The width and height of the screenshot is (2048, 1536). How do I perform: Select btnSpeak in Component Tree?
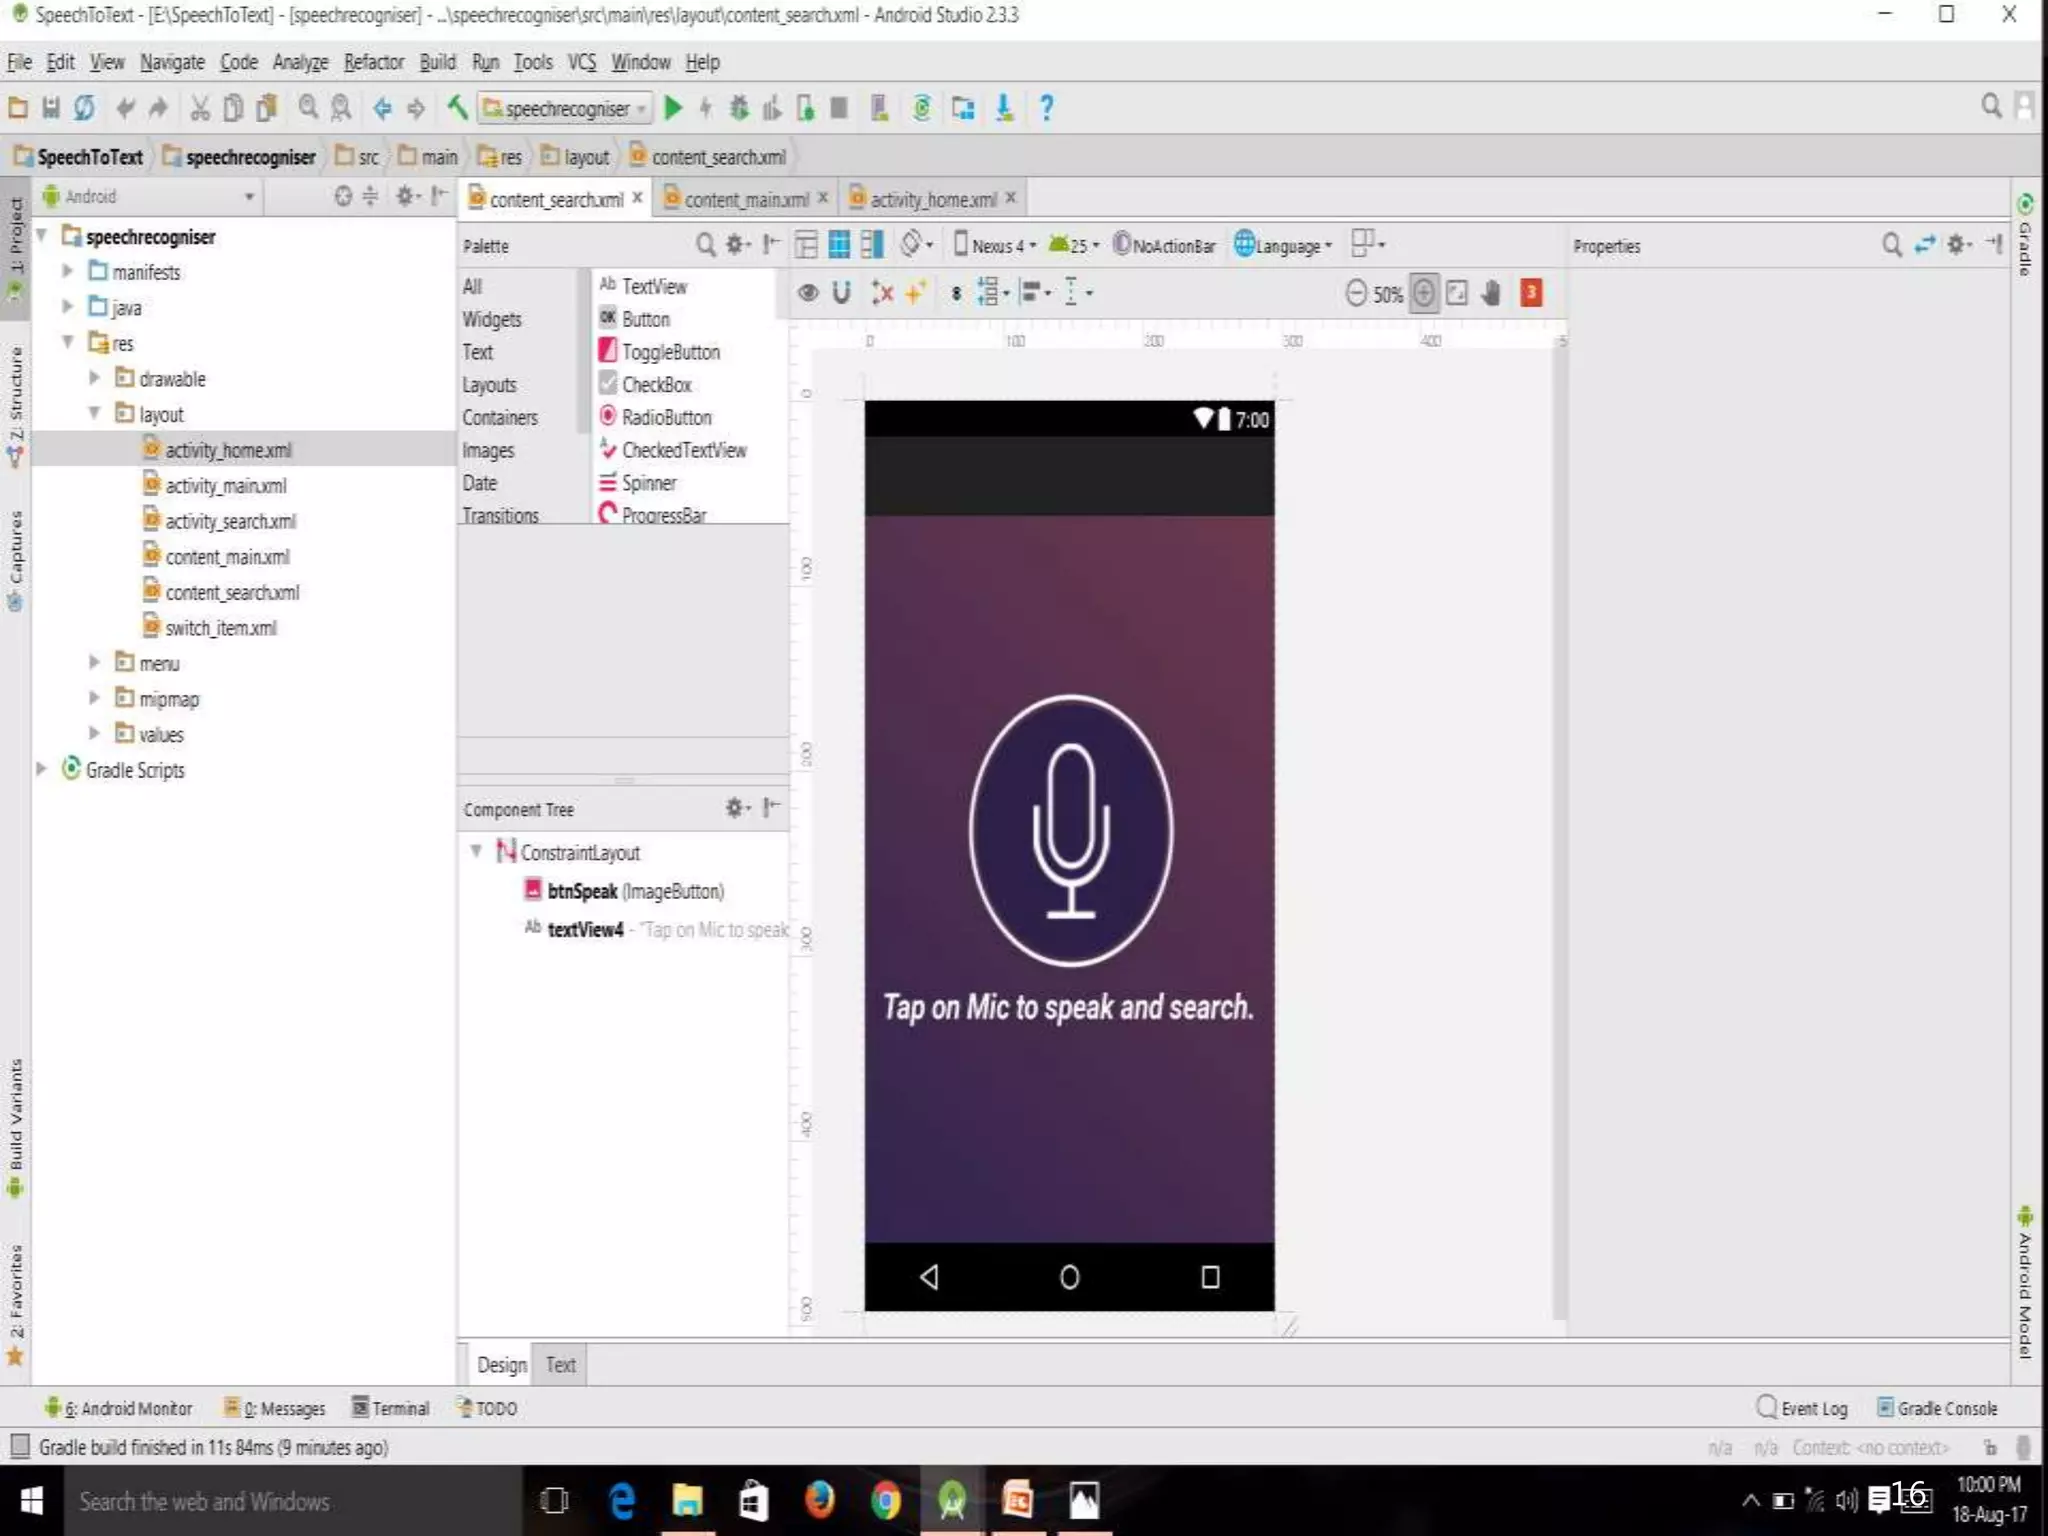click(582, 891)
